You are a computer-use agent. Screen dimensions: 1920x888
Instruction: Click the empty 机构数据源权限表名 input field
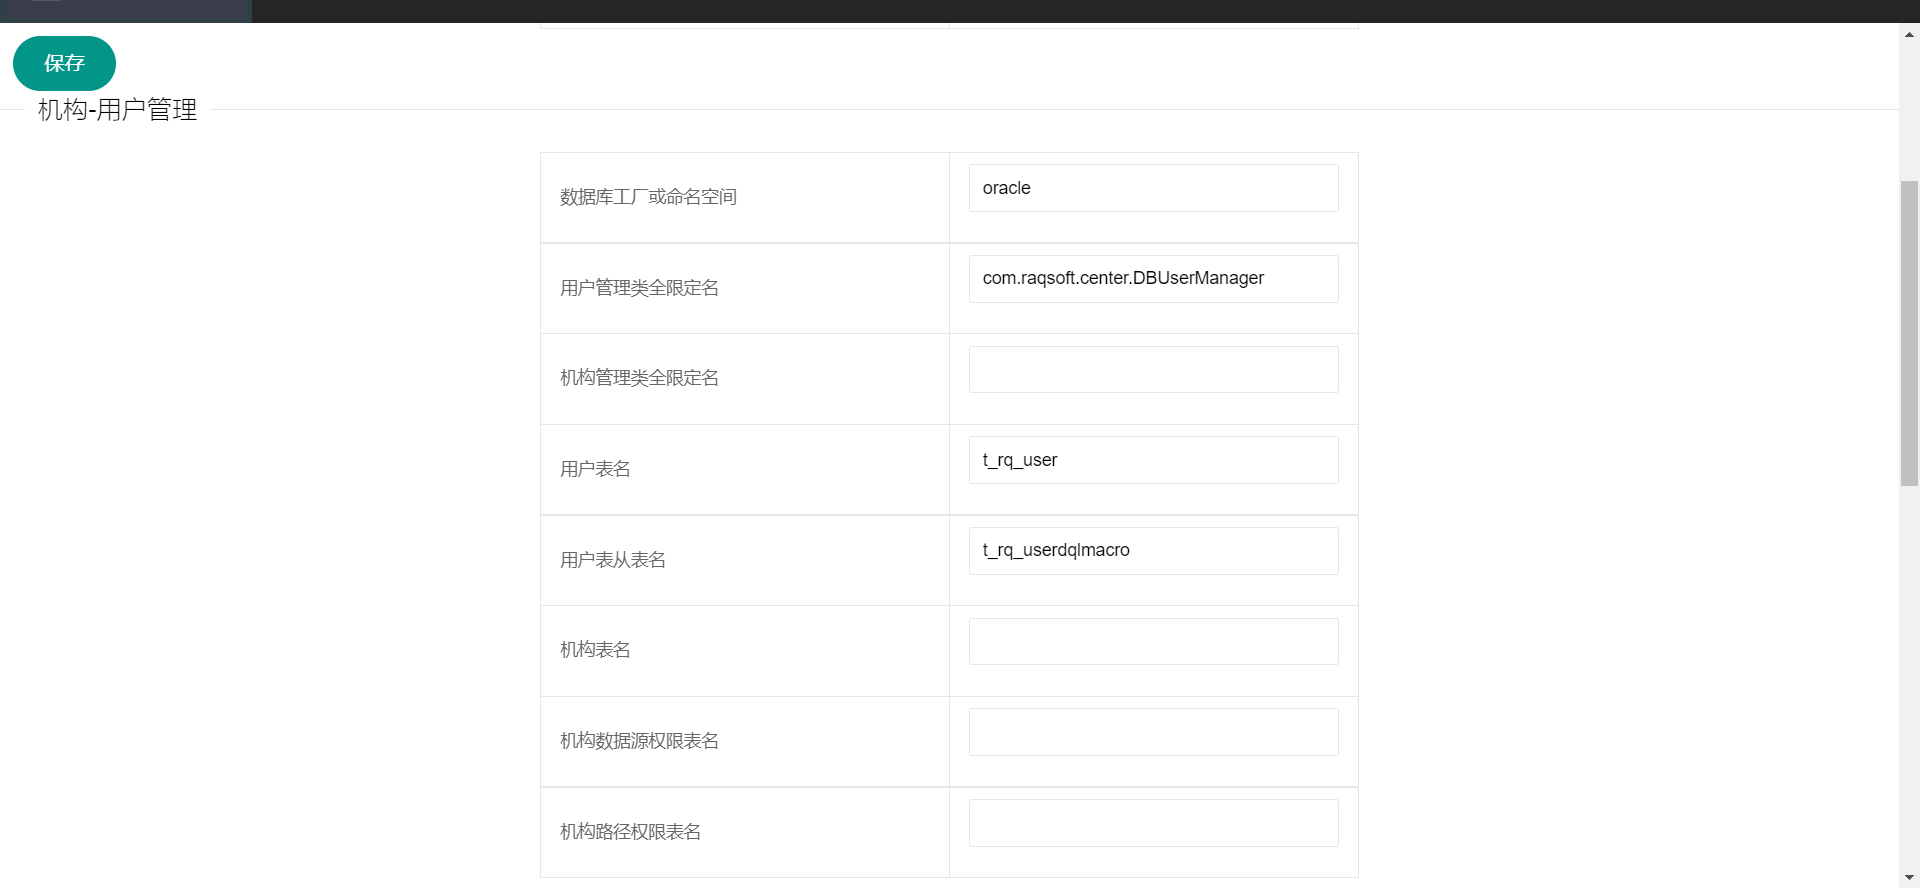(x=1153, y=732)
